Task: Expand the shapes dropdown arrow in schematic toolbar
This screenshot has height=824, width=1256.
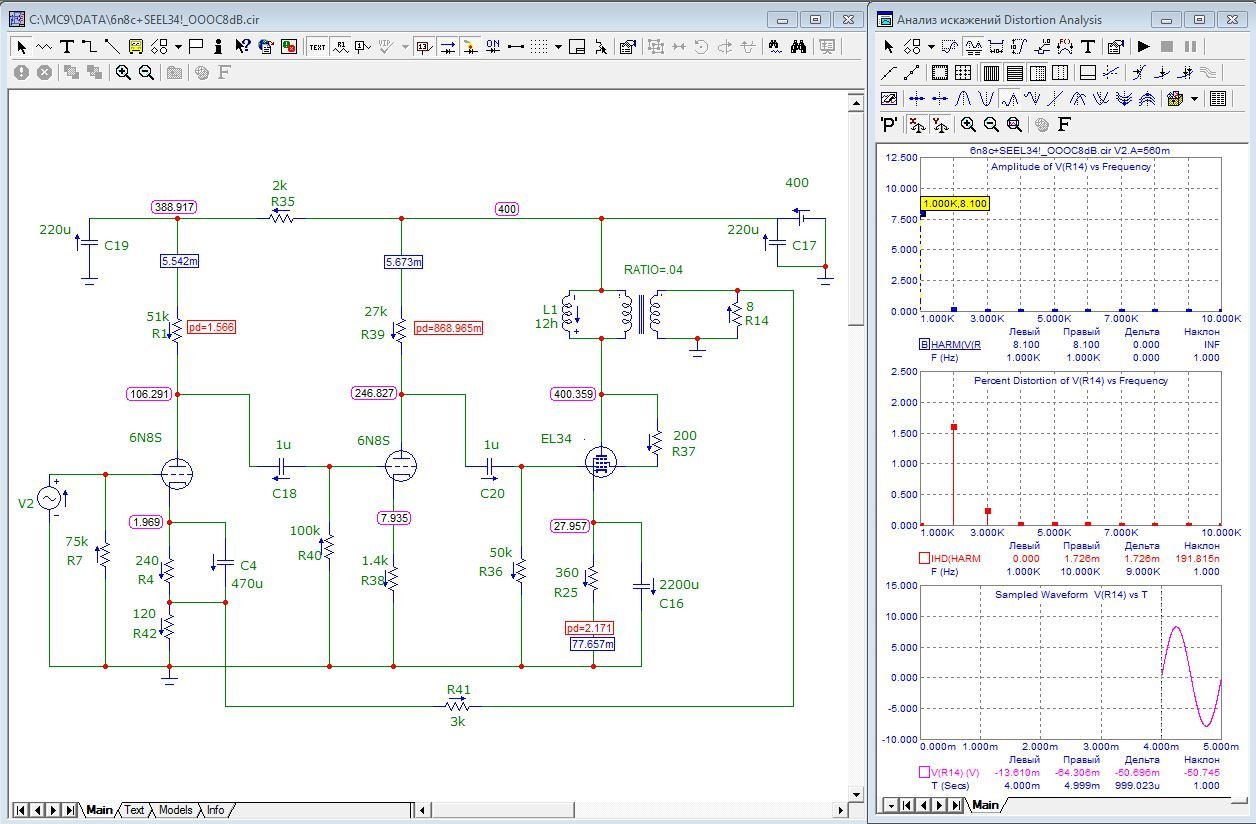Action: coord(178,46)
